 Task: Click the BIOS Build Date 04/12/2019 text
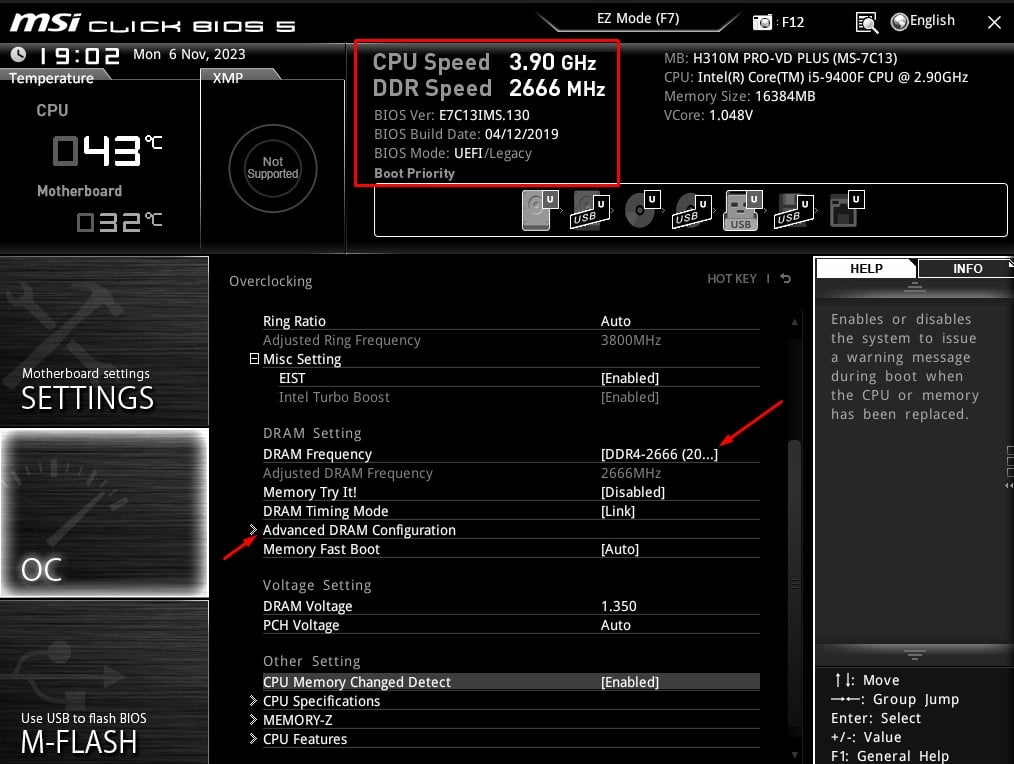coord(466,134)
